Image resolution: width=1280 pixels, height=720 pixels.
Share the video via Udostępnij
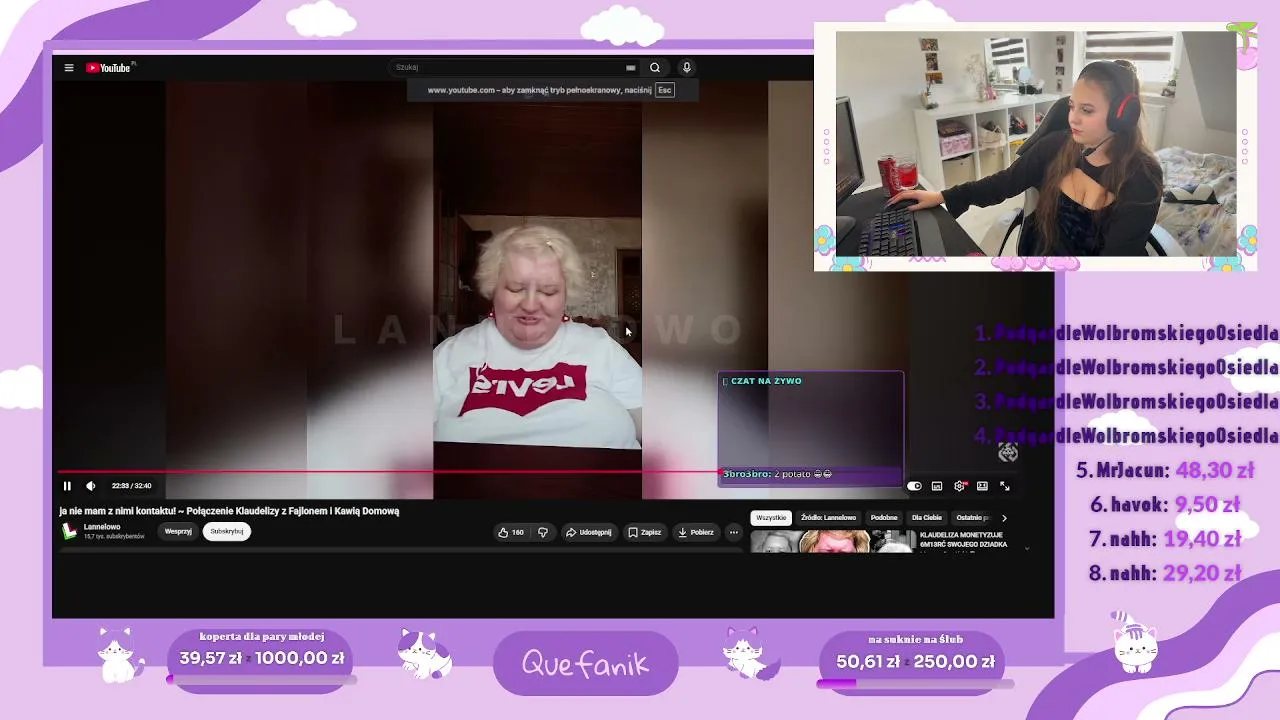coord(588,532)
